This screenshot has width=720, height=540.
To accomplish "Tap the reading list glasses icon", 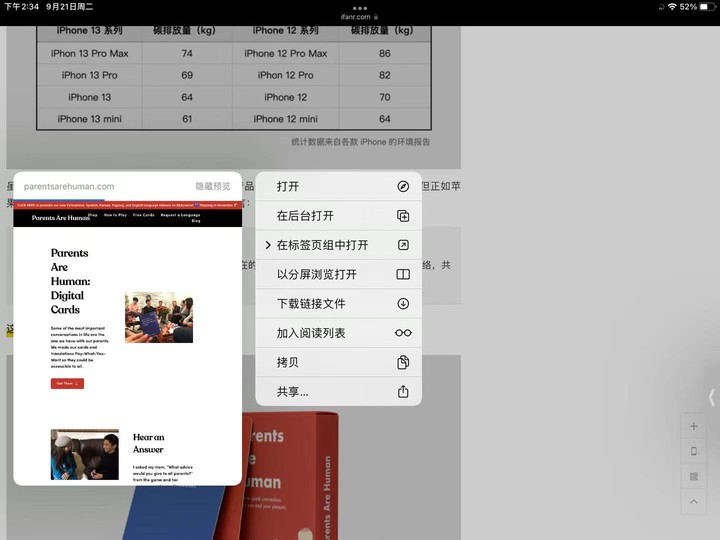I will [x=403, y=333].
